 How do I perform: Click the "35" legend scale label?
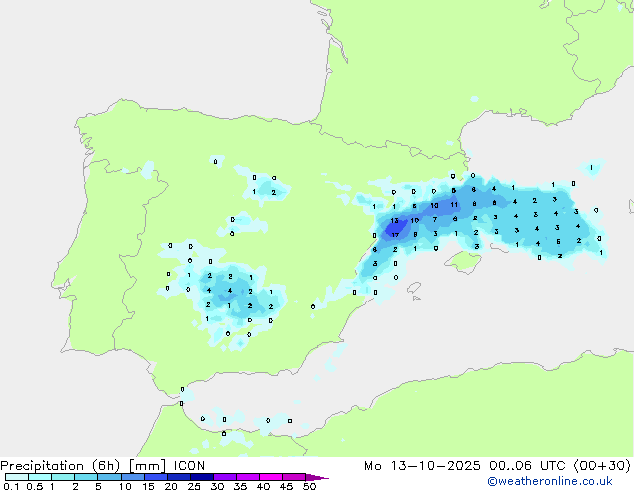point(240,486)
